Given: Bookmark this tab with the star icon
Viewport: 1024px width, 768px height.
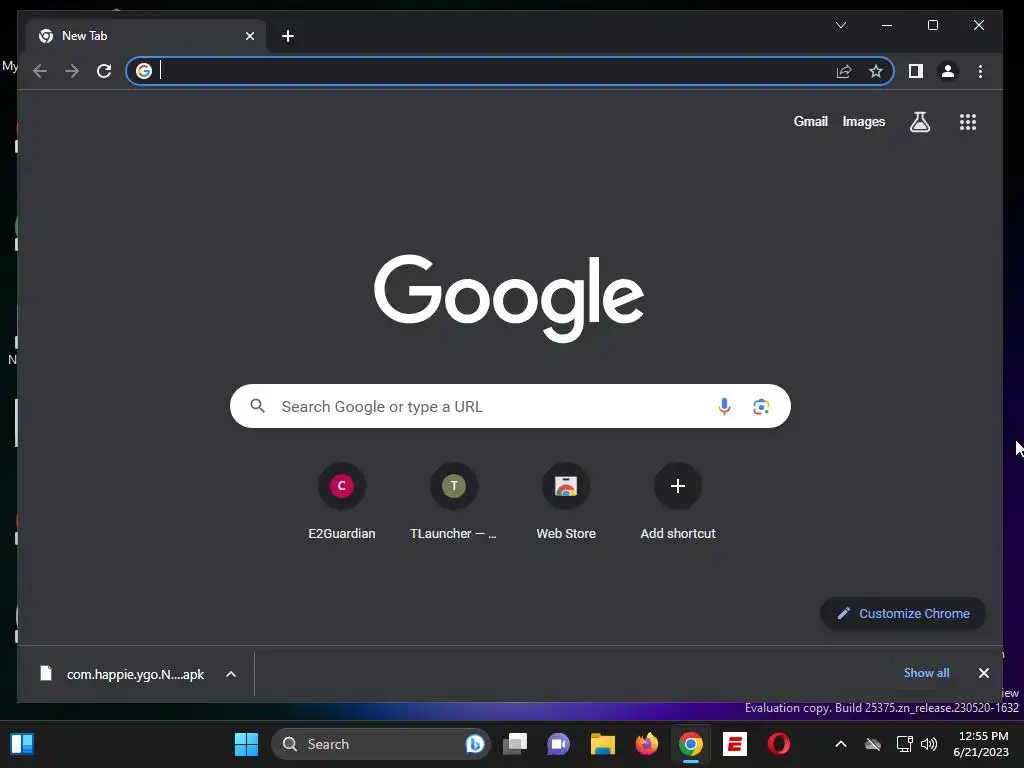Looking at the screenshot, I should point(876,71).
